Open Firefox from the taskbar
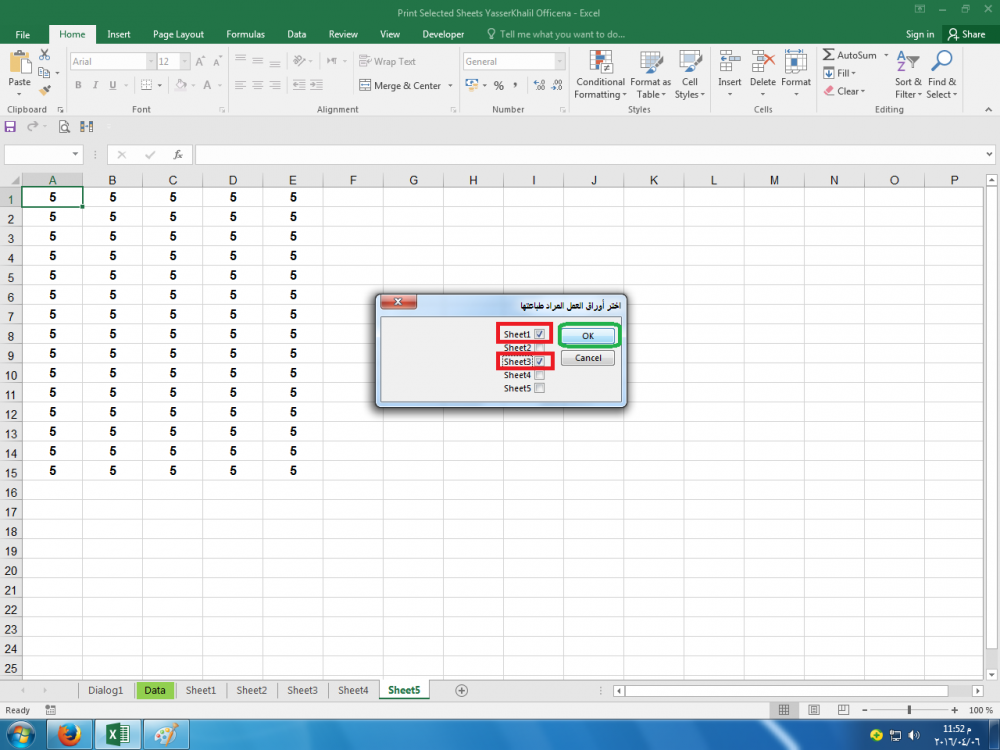1000x750 pixels. tap(69, 735)
